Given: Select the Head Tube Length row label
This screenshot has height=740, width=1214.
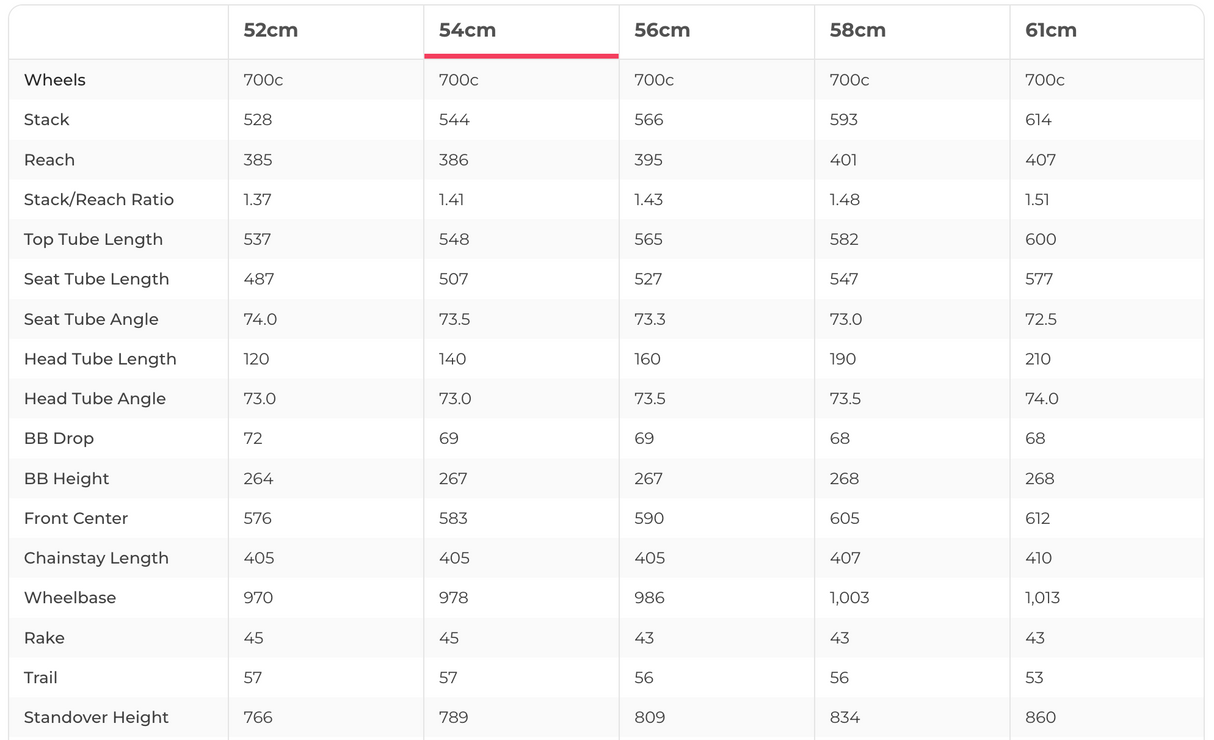Looking at the screenshot, I should coord(100,359).
